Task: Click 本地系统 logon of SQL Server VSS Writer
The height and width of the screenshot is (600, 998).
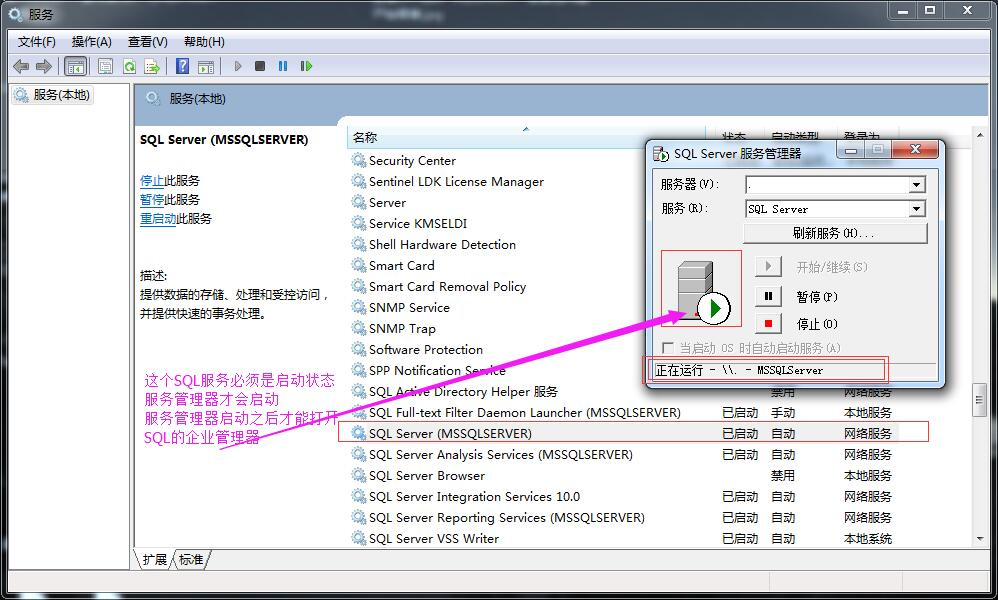Action: [x=868, y=538]
